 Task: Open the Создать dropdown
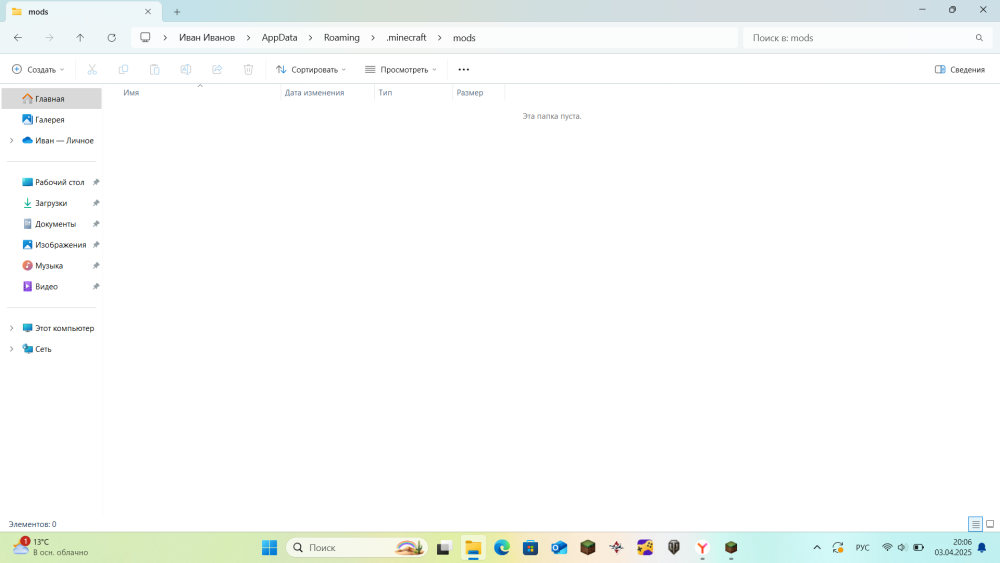click(38, 69)
